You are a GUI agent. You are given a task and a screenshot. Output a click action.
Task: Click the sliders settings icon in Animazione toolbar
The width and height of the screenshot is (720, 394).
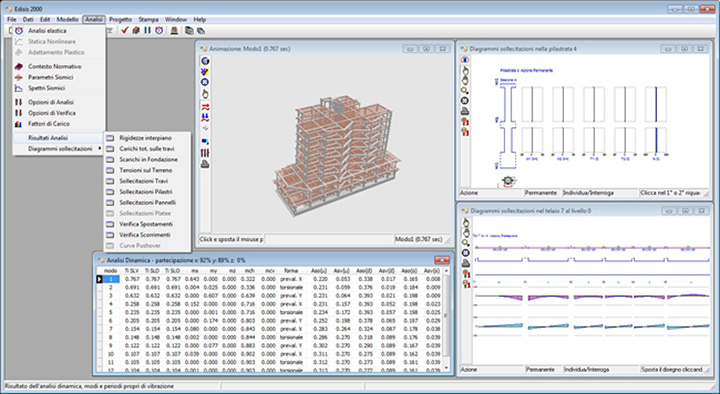click(205, 153)
